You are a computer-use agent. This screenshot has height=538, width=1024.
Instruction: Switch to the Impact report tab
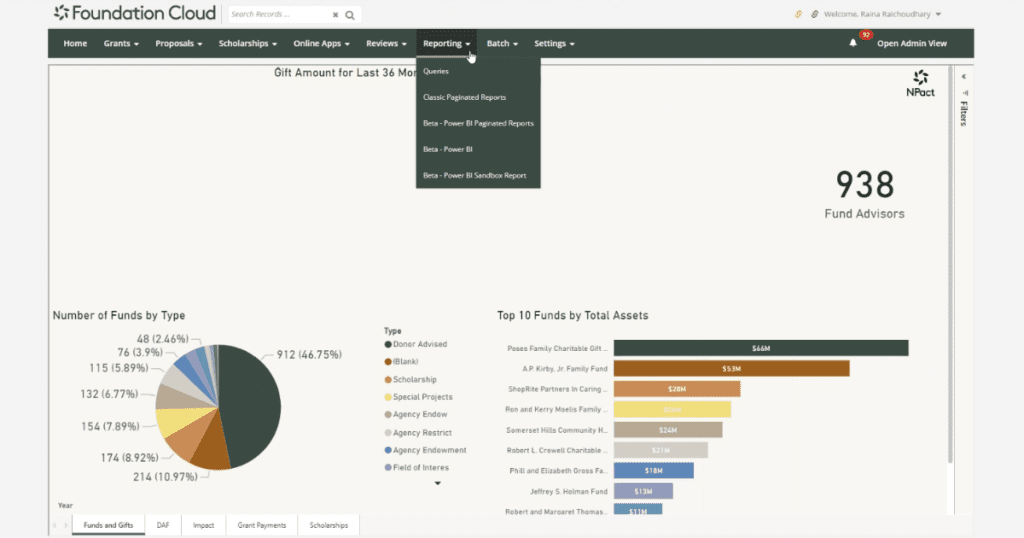point(203,525)
